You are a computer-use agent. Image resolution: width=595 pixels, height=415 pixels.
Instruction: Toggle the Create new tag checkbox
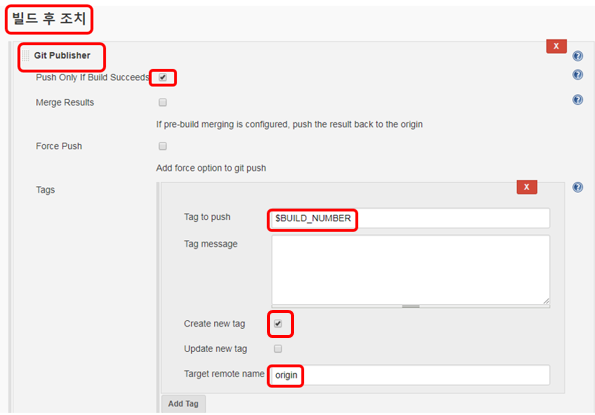pyautogui.click(x=278, y=324)
